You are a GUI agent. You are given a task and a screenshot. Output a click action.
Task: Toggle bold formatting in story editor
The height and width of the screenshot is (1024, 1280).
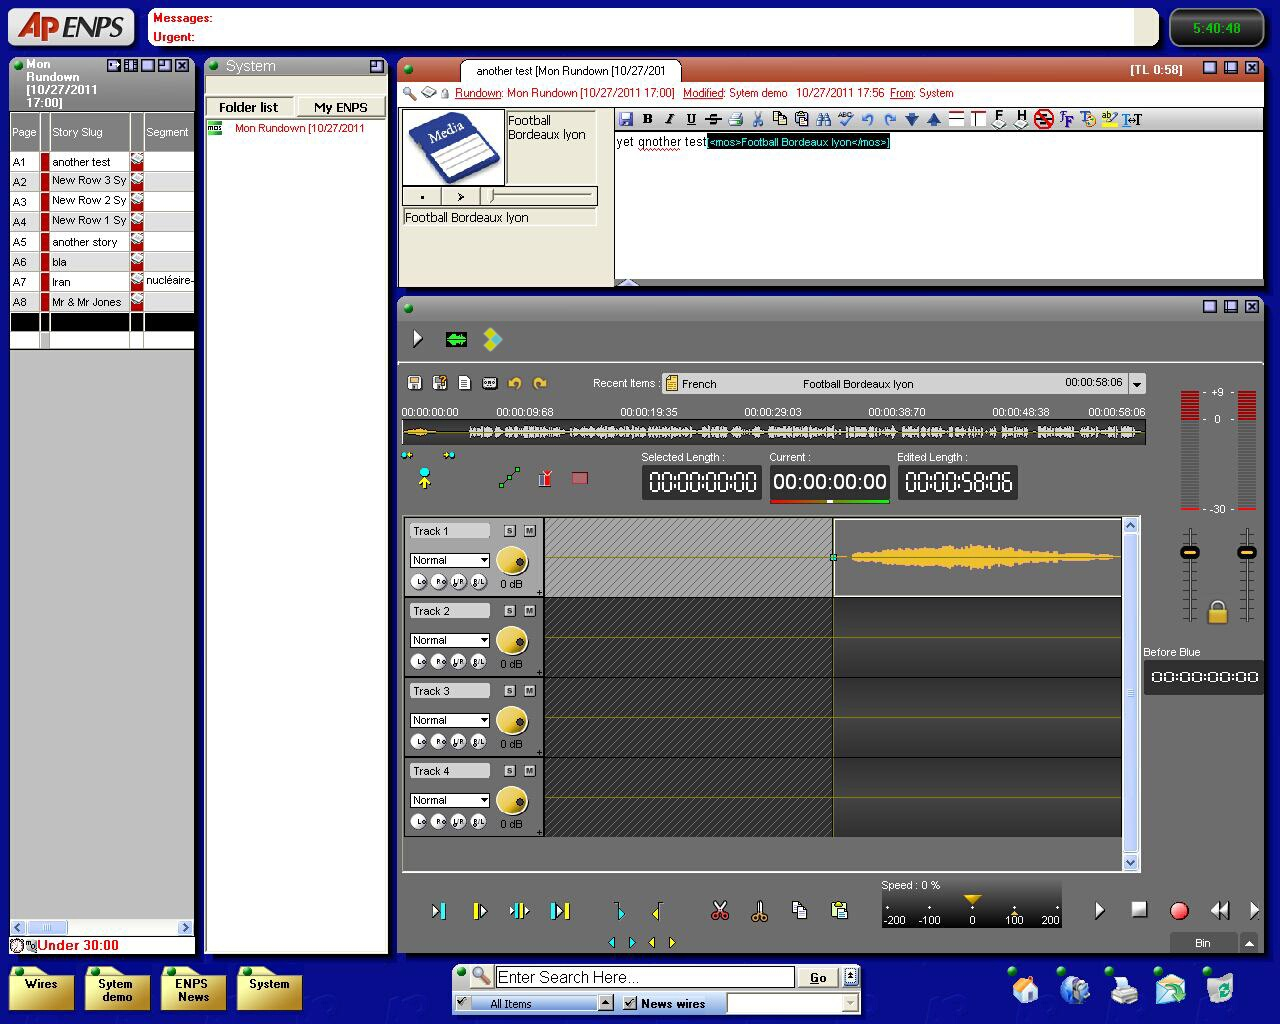(x=647, y=119)
